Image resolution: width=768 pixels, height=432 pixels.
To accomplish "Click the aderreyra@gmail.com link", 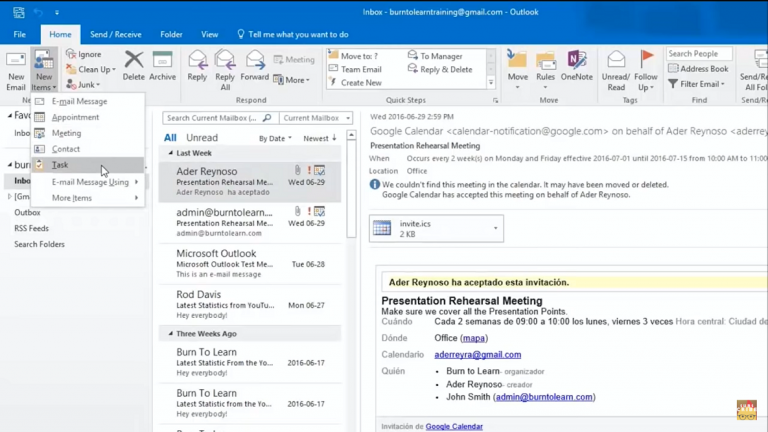I will (478, 355).
